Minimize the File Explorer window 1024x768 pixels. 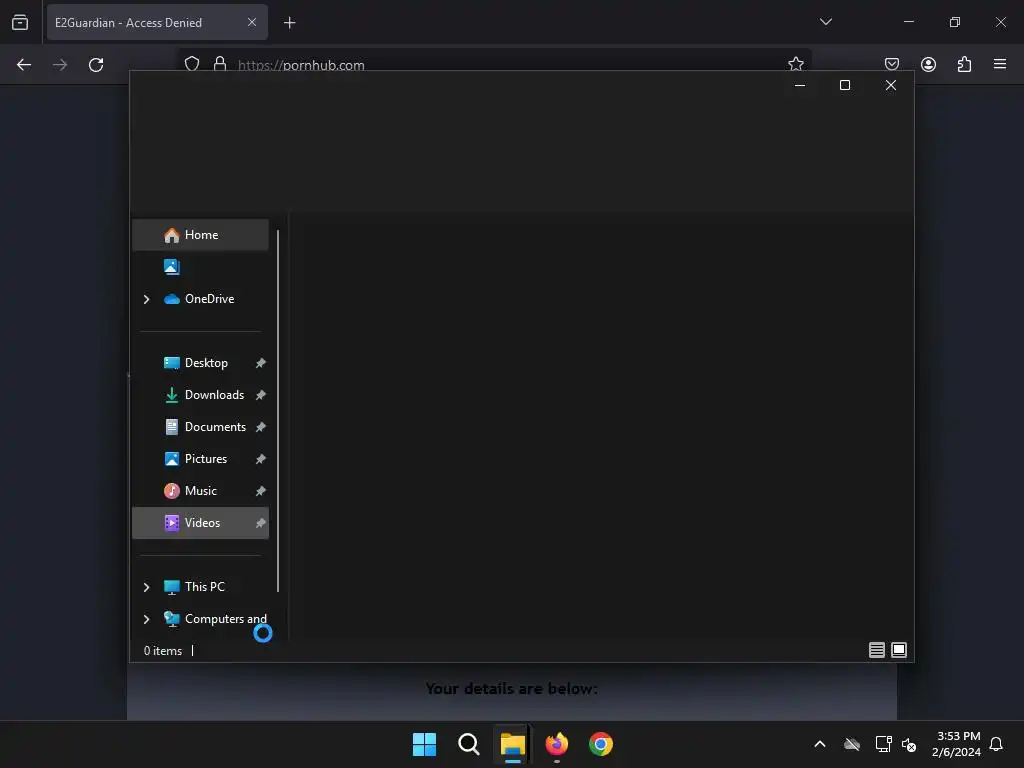point(800,85)
